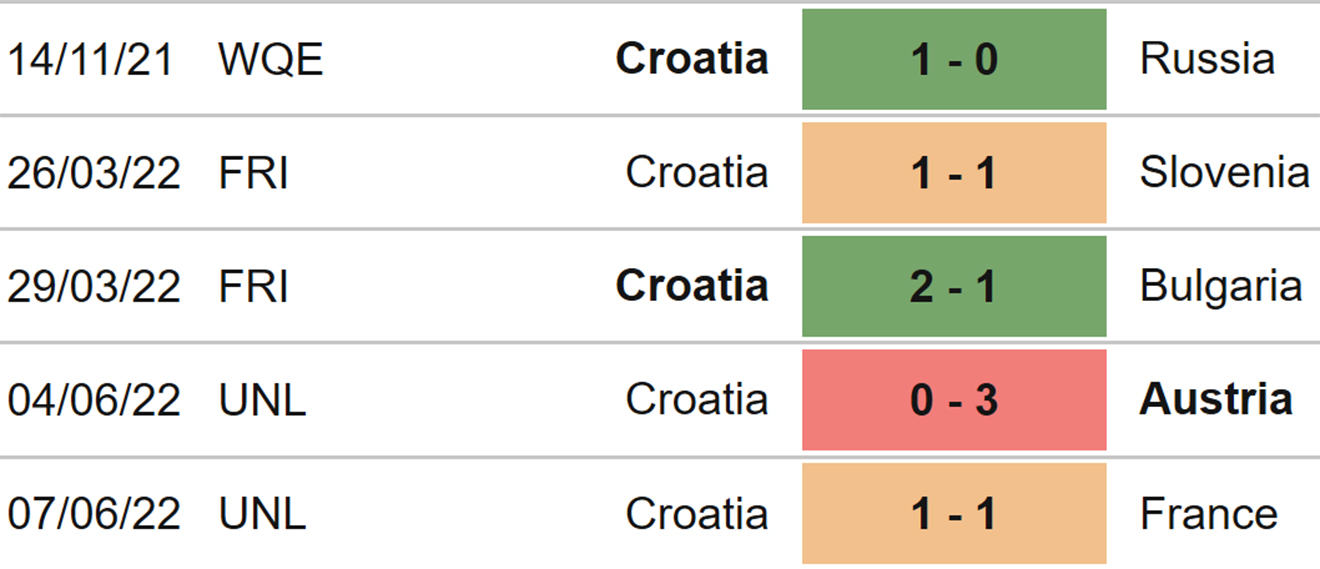
Task: Click Croatia in the France match row
Action: point(697,514)
